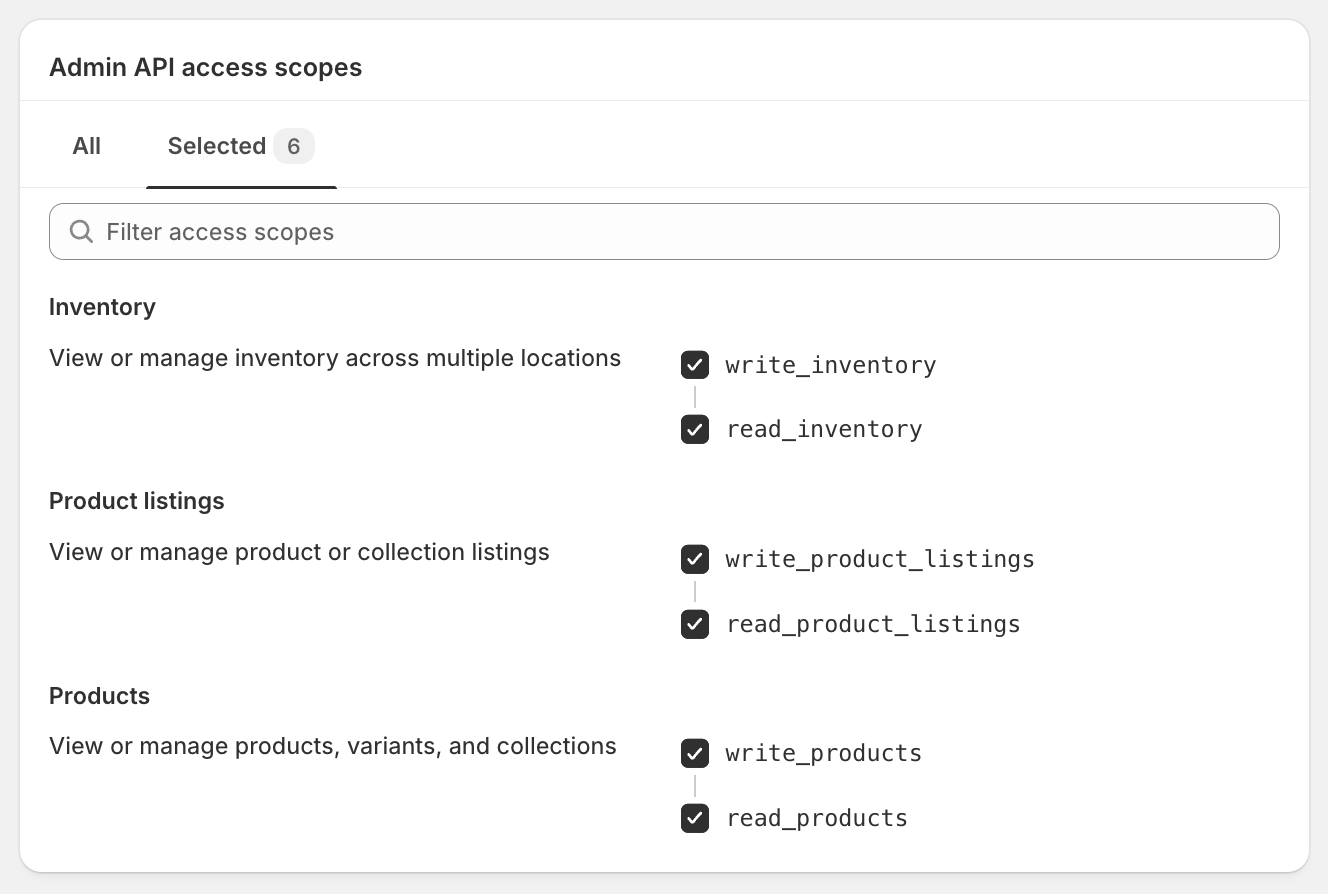Click the Inventory section heading
1328x894 pixels.
tap(102, 307)
